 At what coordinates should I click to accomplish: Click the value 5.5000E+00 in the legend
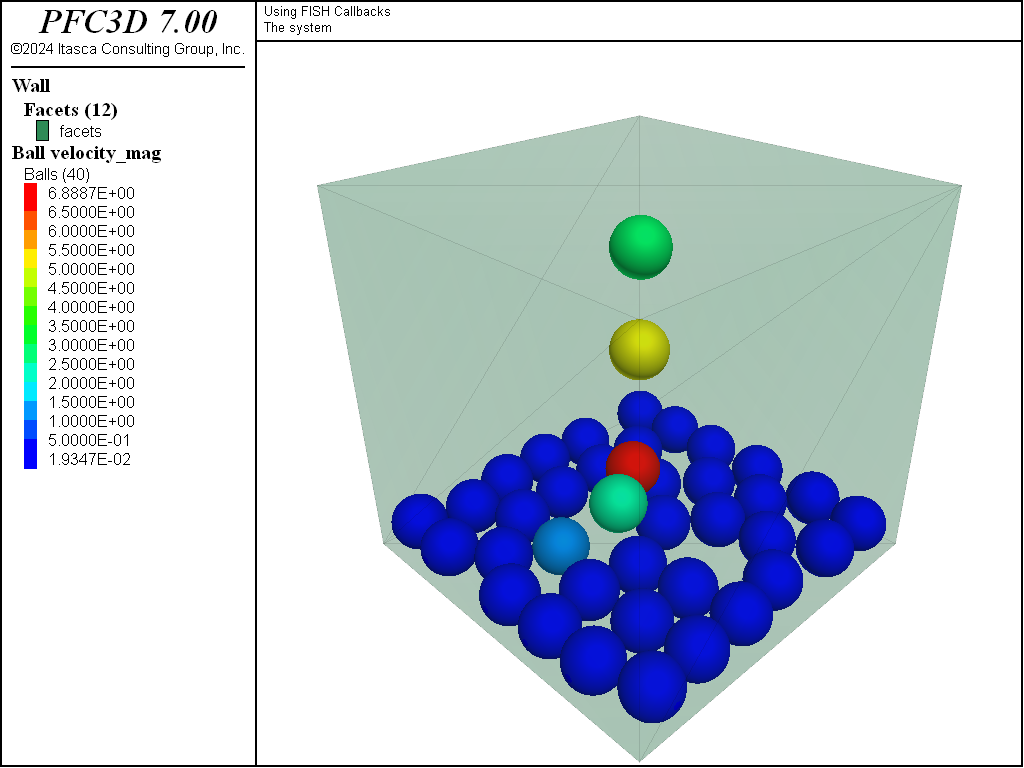tap(91, 250)
